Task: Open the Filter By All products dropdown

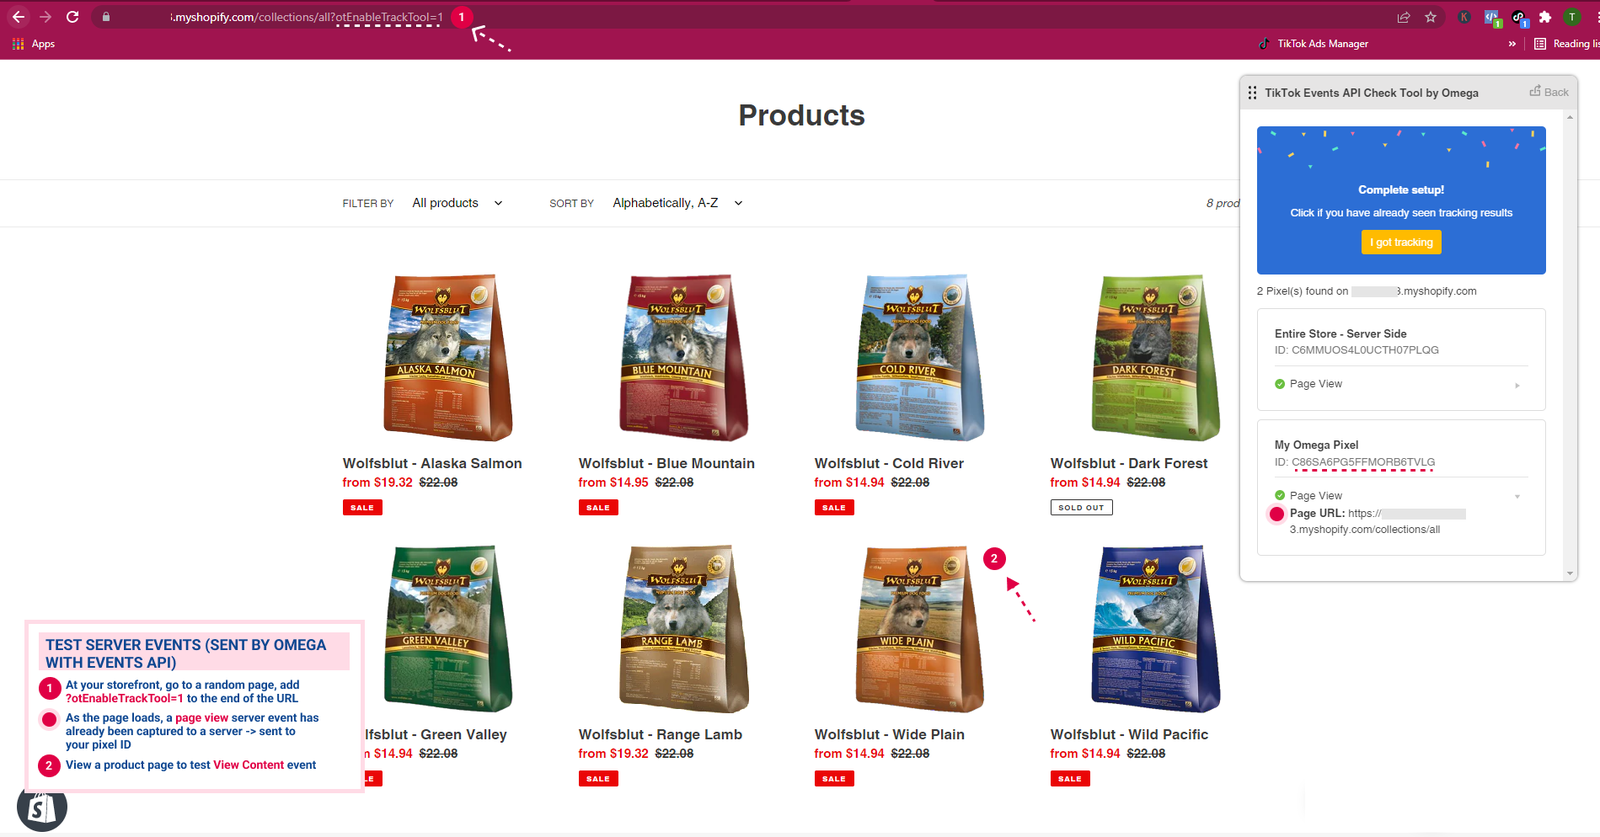Action: tap(457, 203)
